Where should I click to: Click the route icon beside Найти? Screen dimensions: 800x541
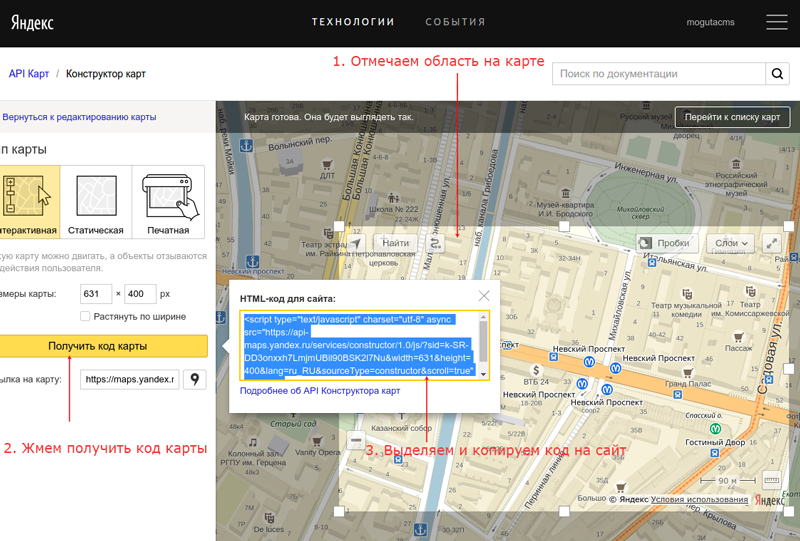point(435,243)
